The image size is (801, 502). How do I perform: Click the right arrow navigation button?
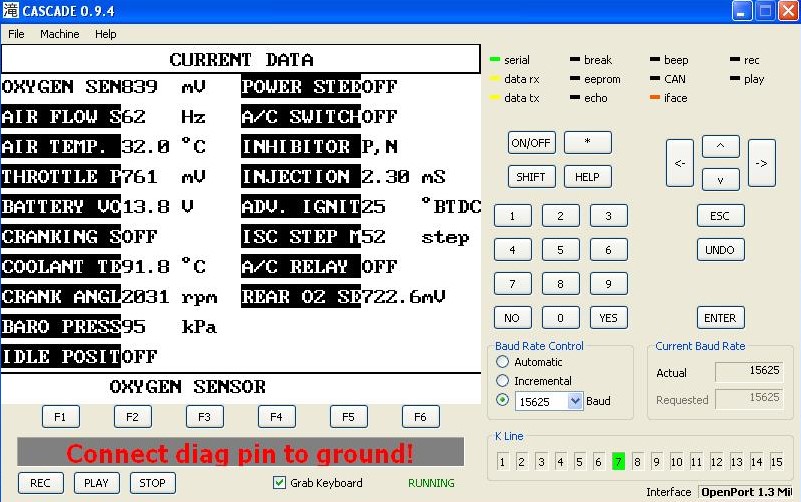762,163
